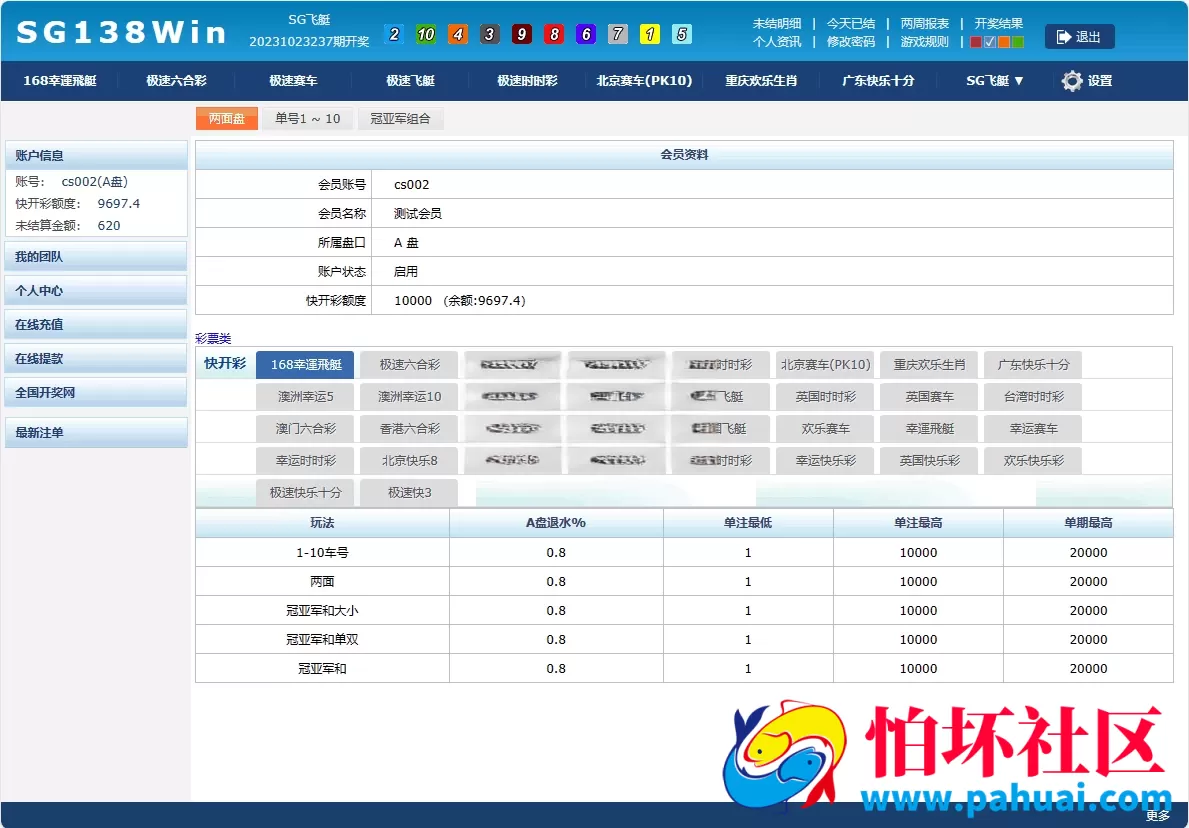
Task: Select 北京赛车(PK10) lottery type button
Action: 825,365
